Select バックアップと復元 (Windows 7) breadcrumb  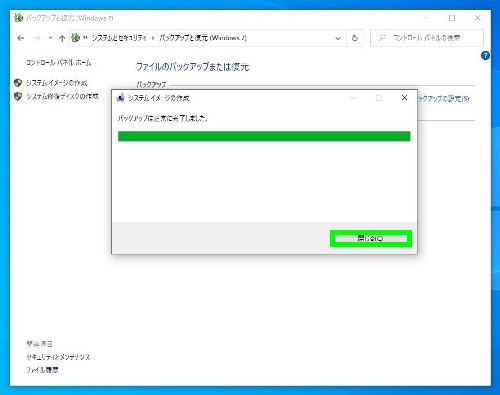click(203, 38)
